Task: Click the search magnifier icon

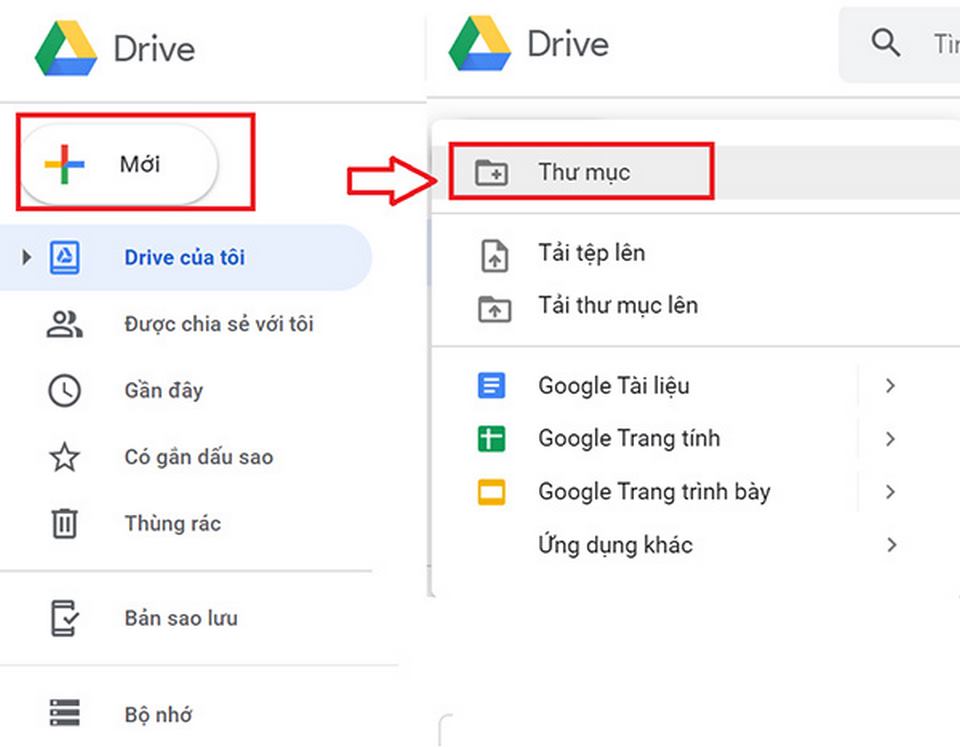Action: tap(885, 44)
